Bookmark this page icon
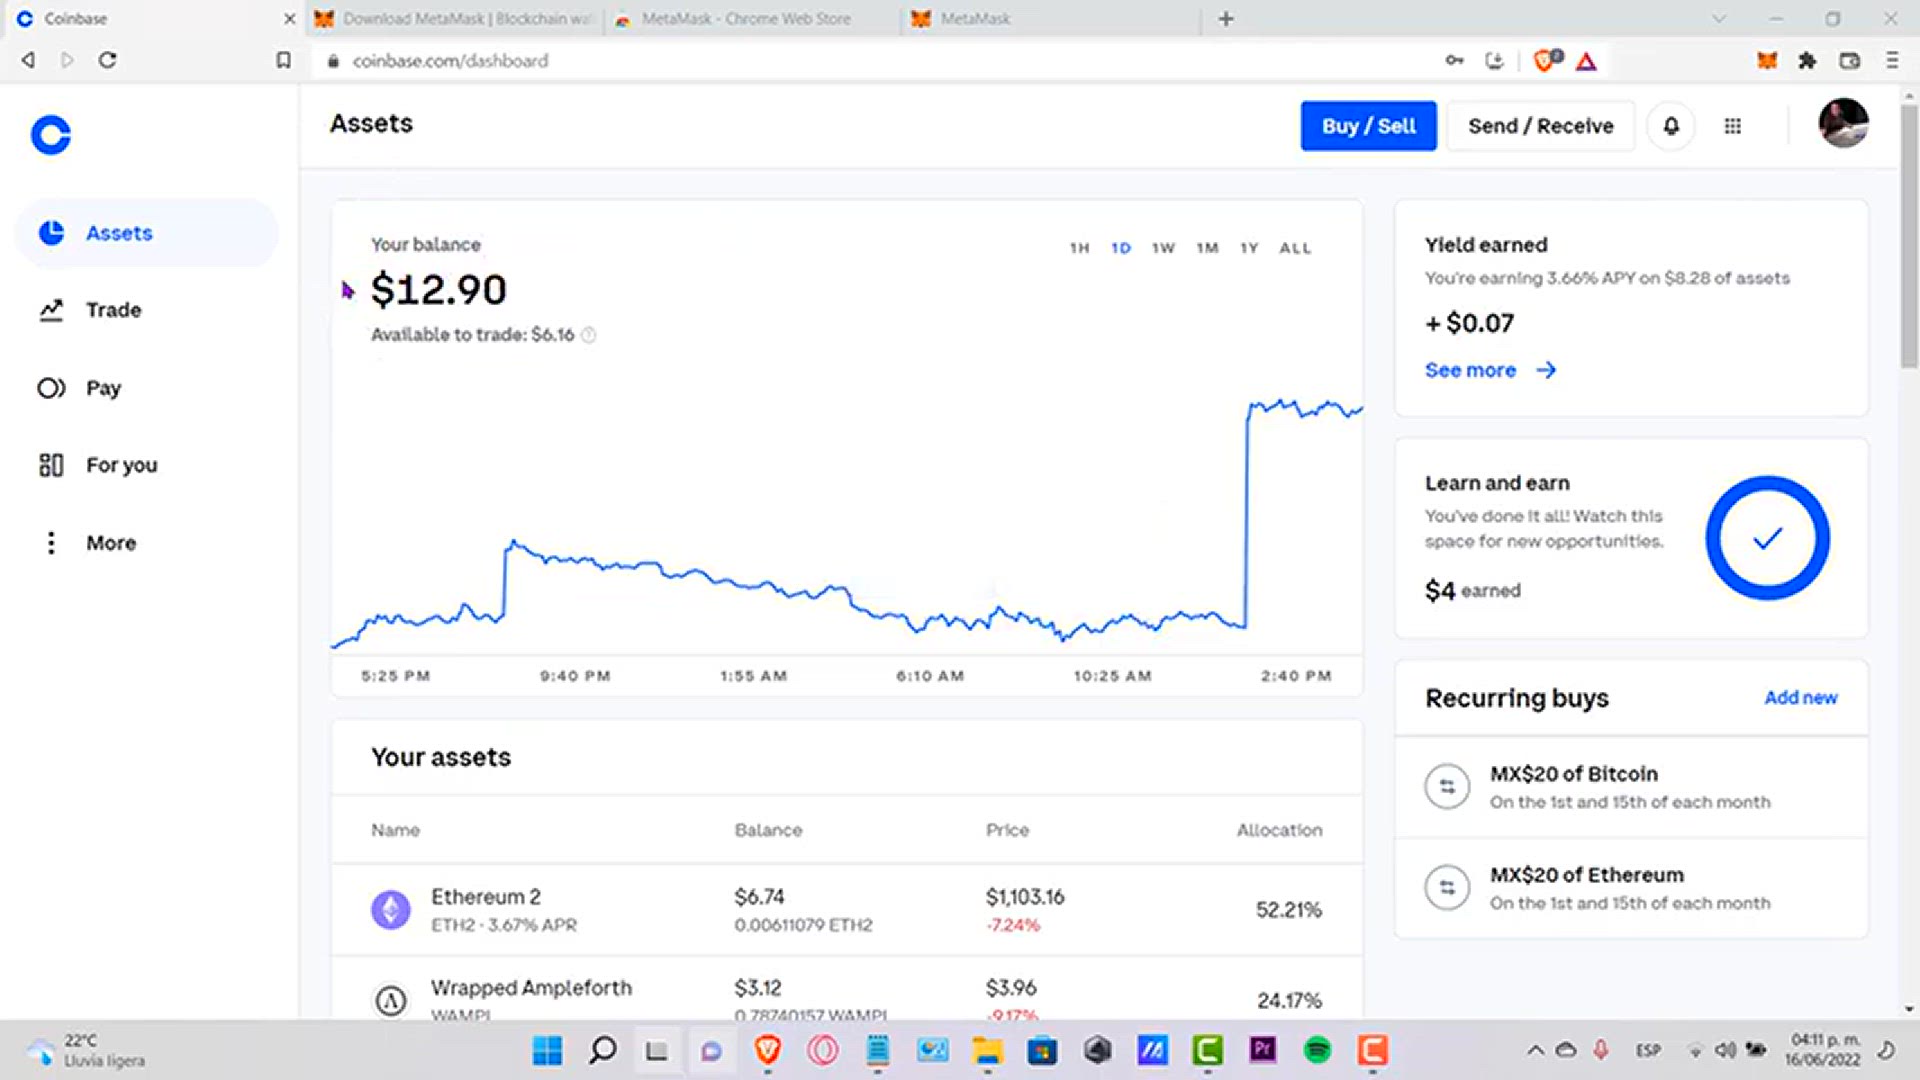The image size is (1920, 1080). point(283,60)
